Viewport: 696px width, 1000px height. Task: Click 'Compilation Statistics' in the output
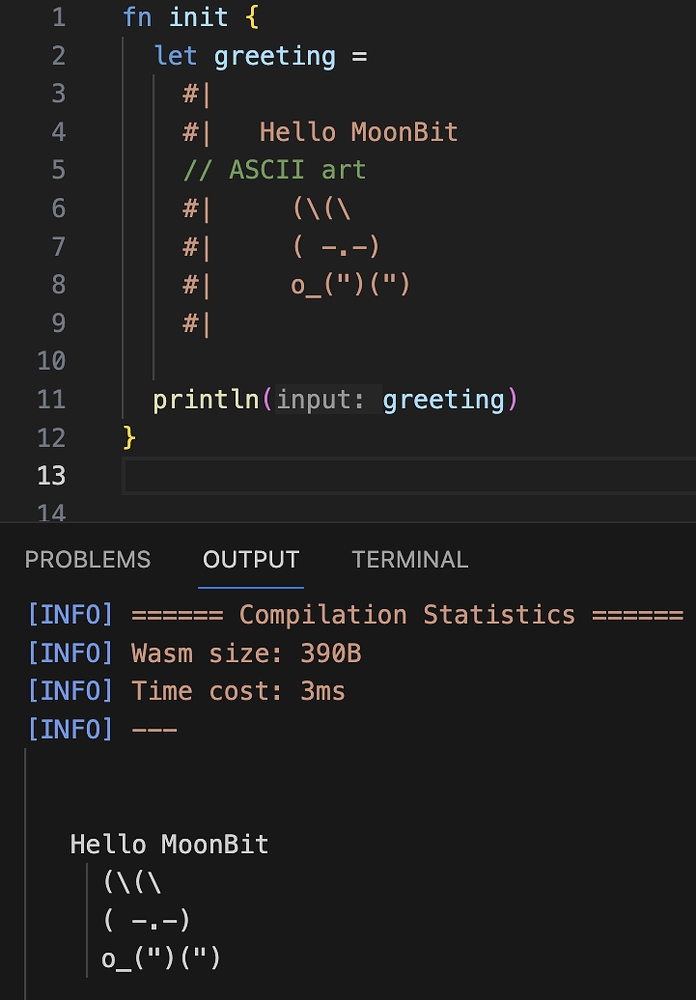coord(407,615)
